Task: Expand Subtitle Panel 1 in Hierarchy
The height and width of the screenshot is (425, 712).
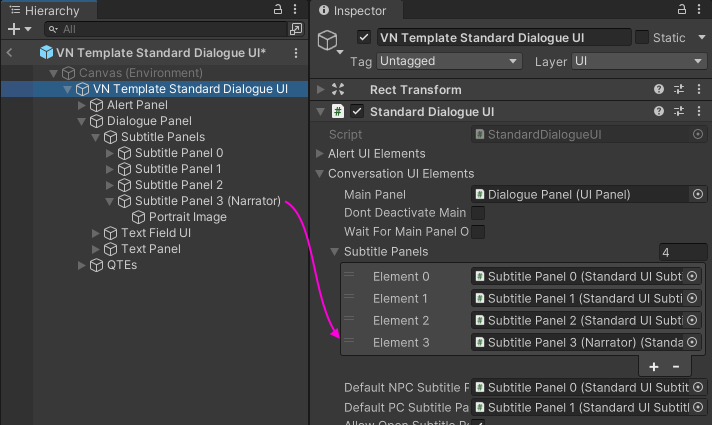Action: 109,169
